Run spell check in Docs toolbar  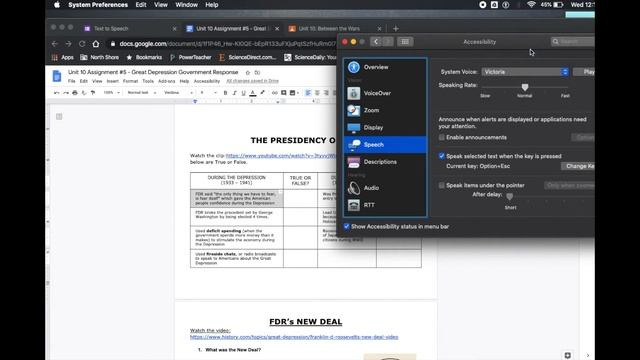(84, 93)
